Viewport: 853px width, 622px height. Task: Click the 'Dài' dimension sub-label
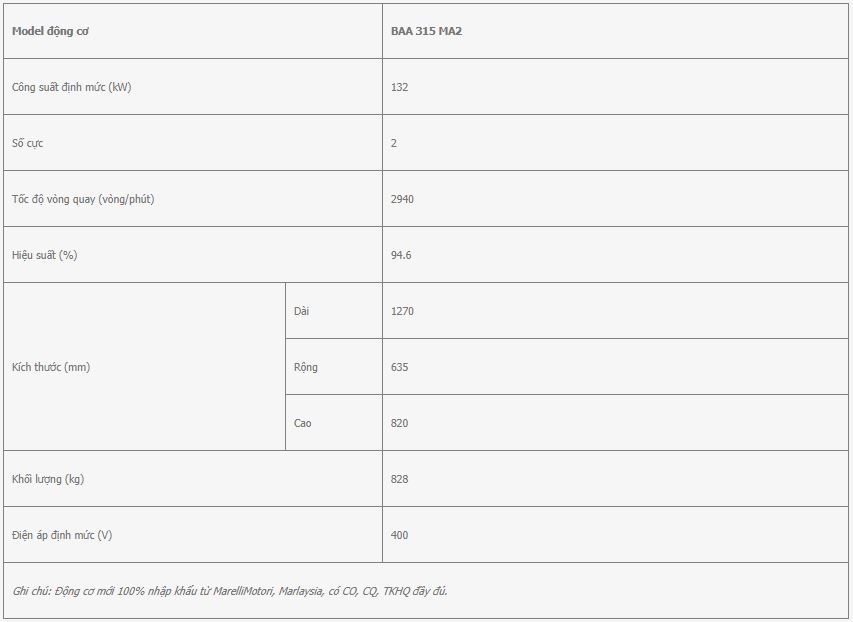pyautogui.click(x=301, y=311)
